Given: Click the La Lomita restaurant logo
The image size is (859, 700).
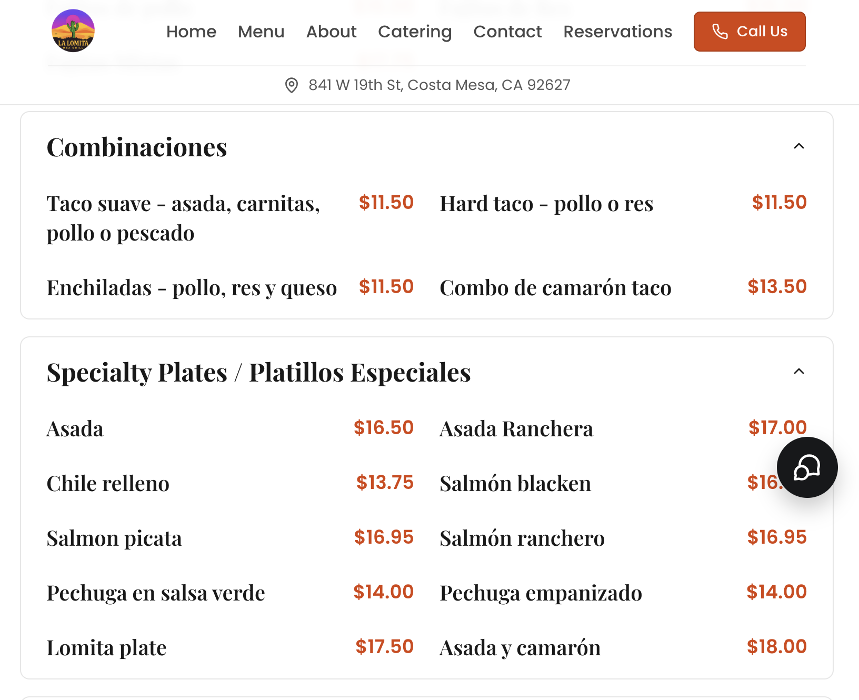Looking at the screenshot, I should click(x=73, y=31).
